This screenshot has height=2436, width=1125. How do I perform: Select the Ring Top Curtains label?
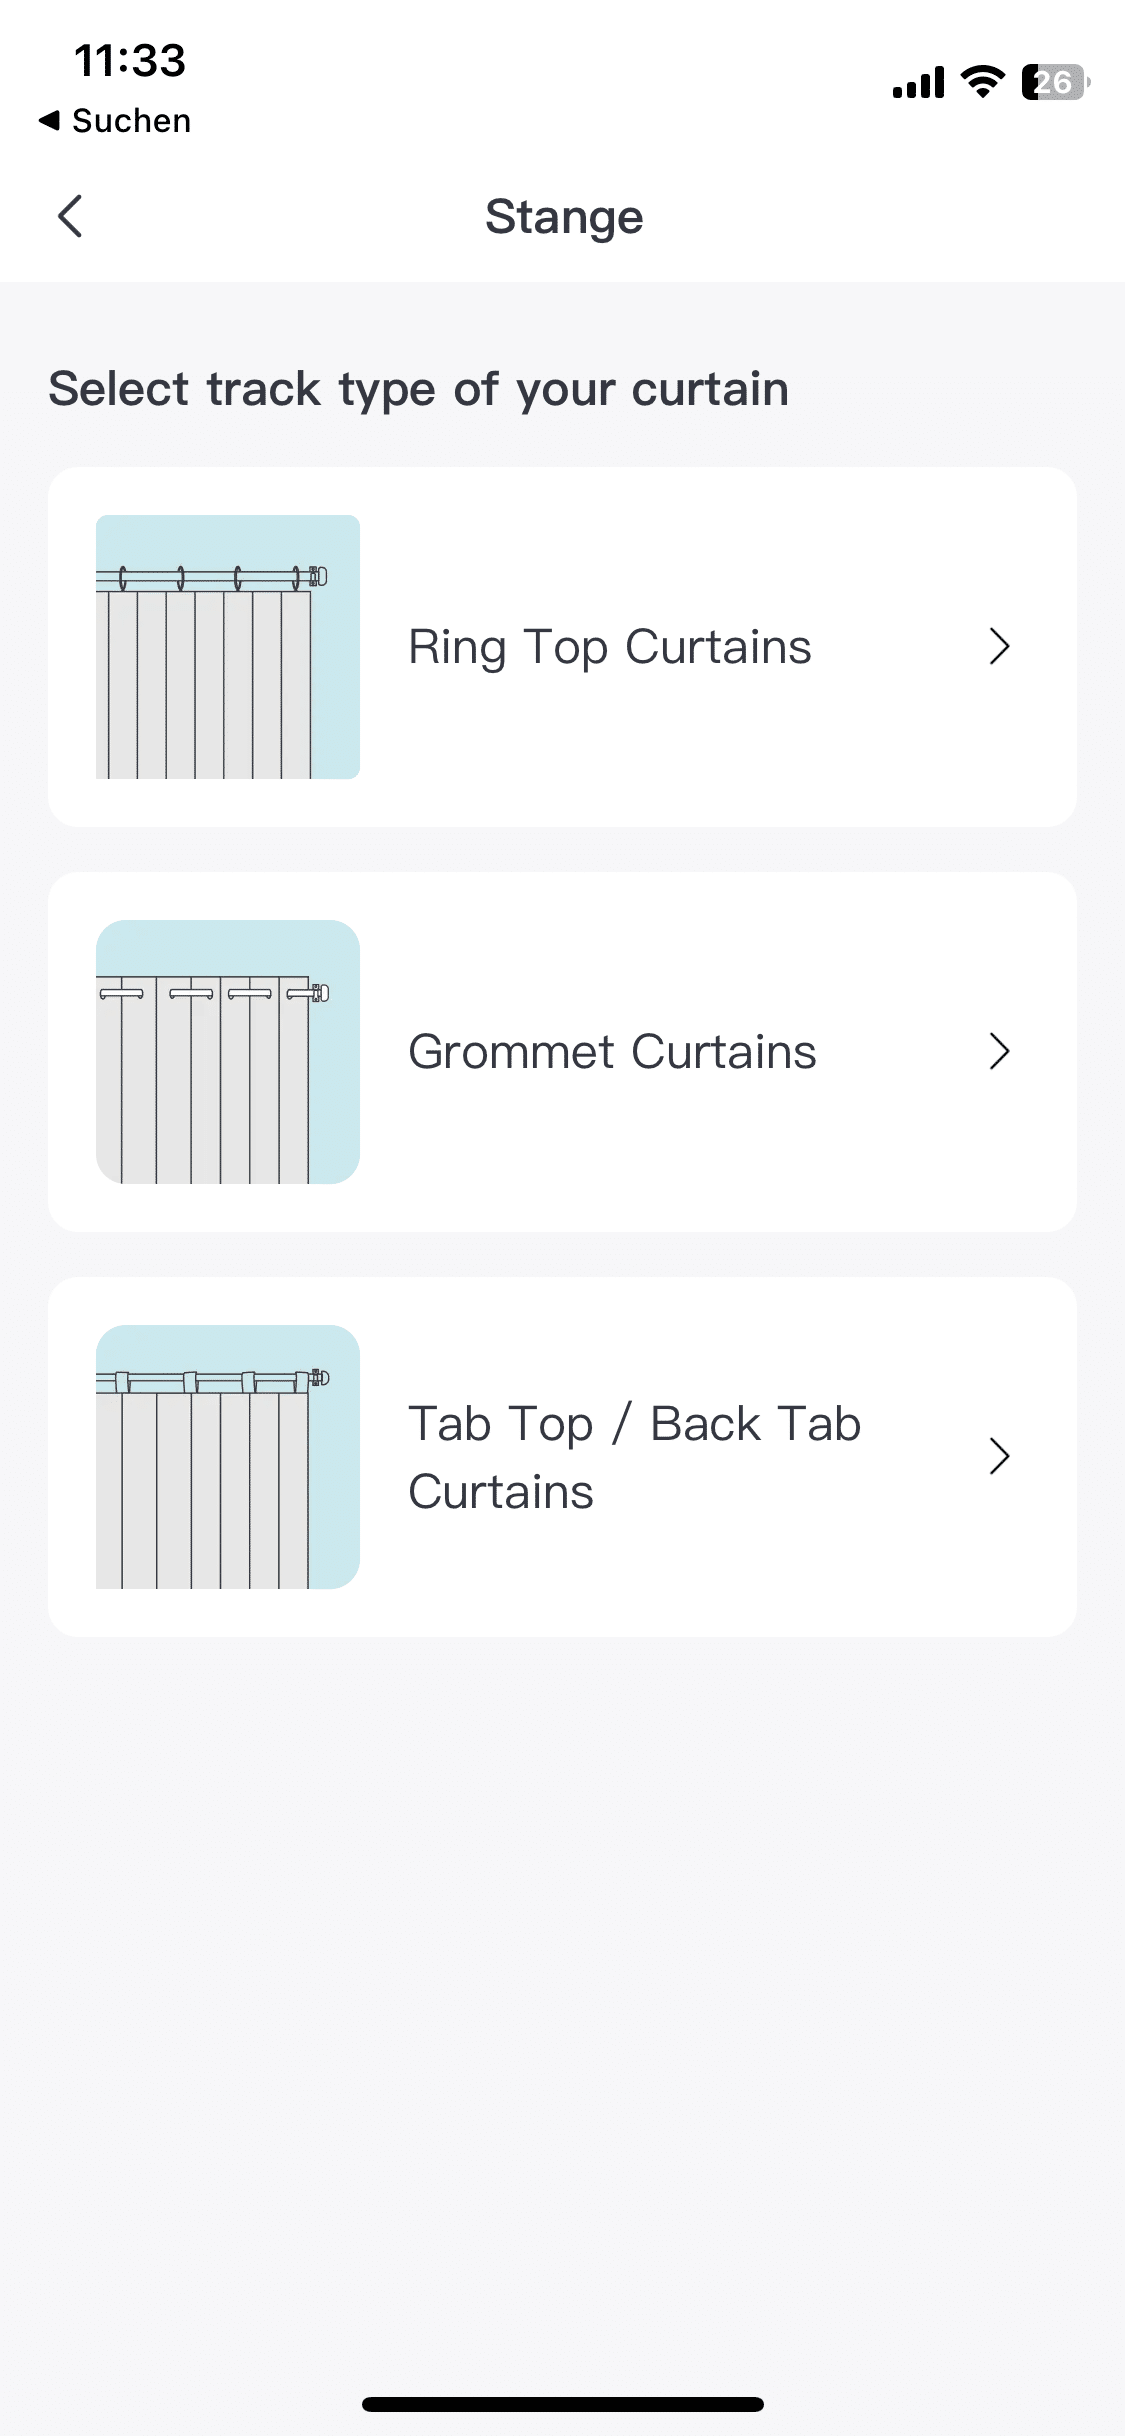[x=610, y=647]
